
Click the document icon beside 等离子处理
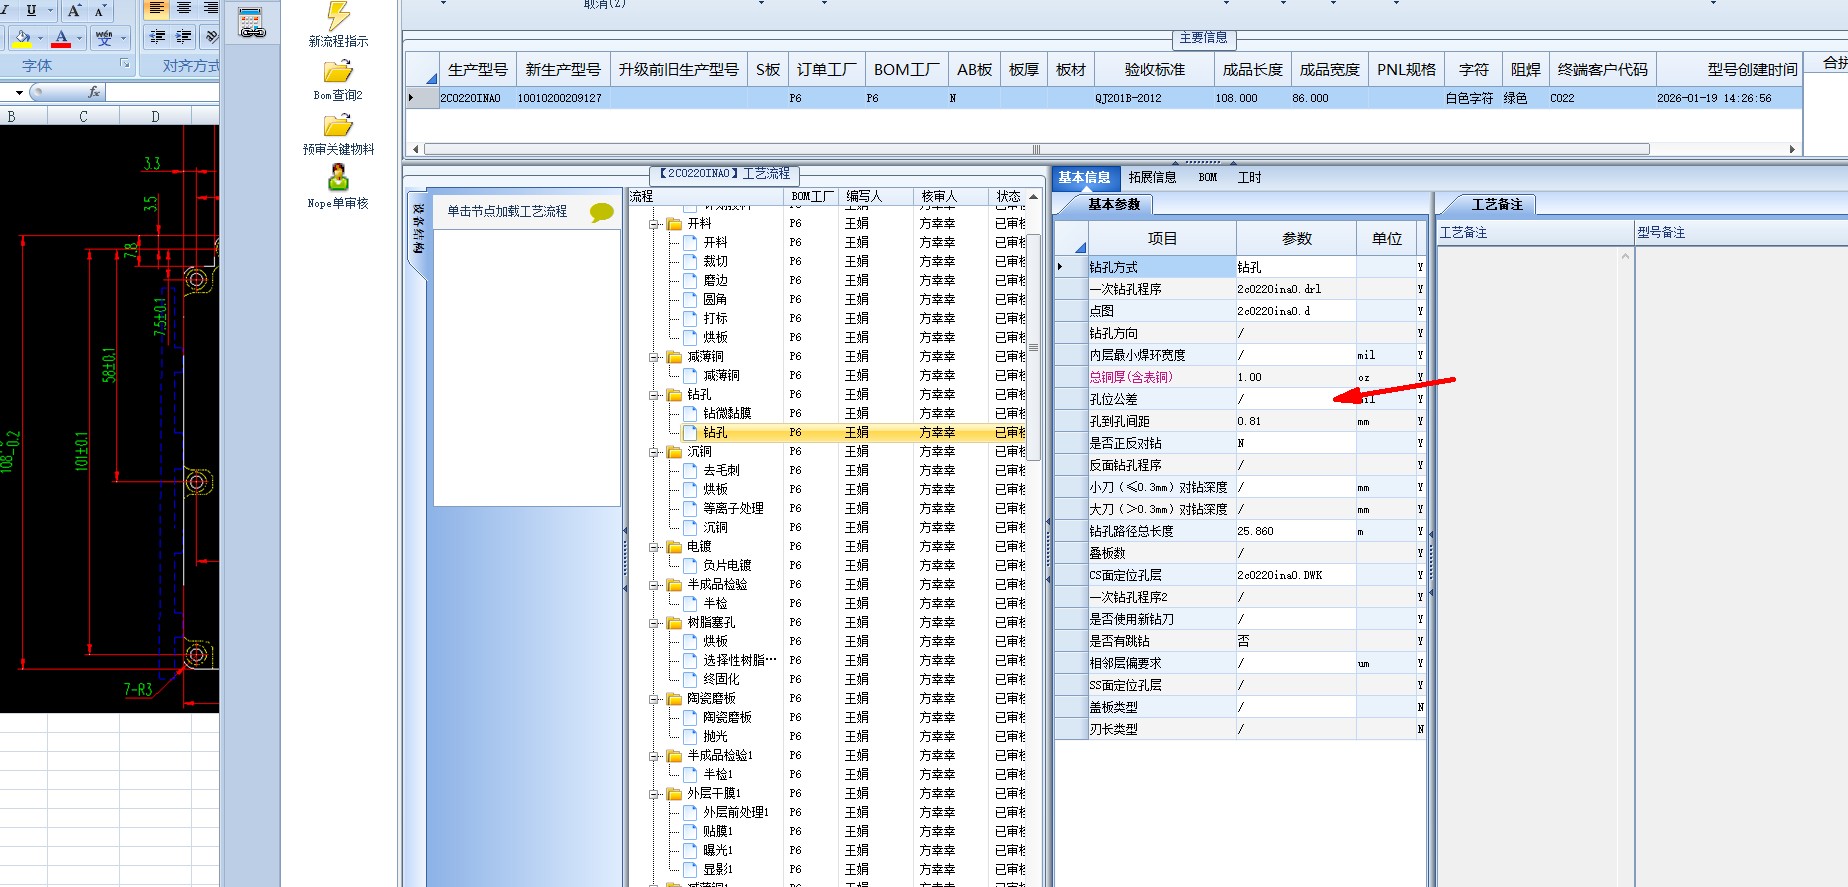[x=690, y=509]
